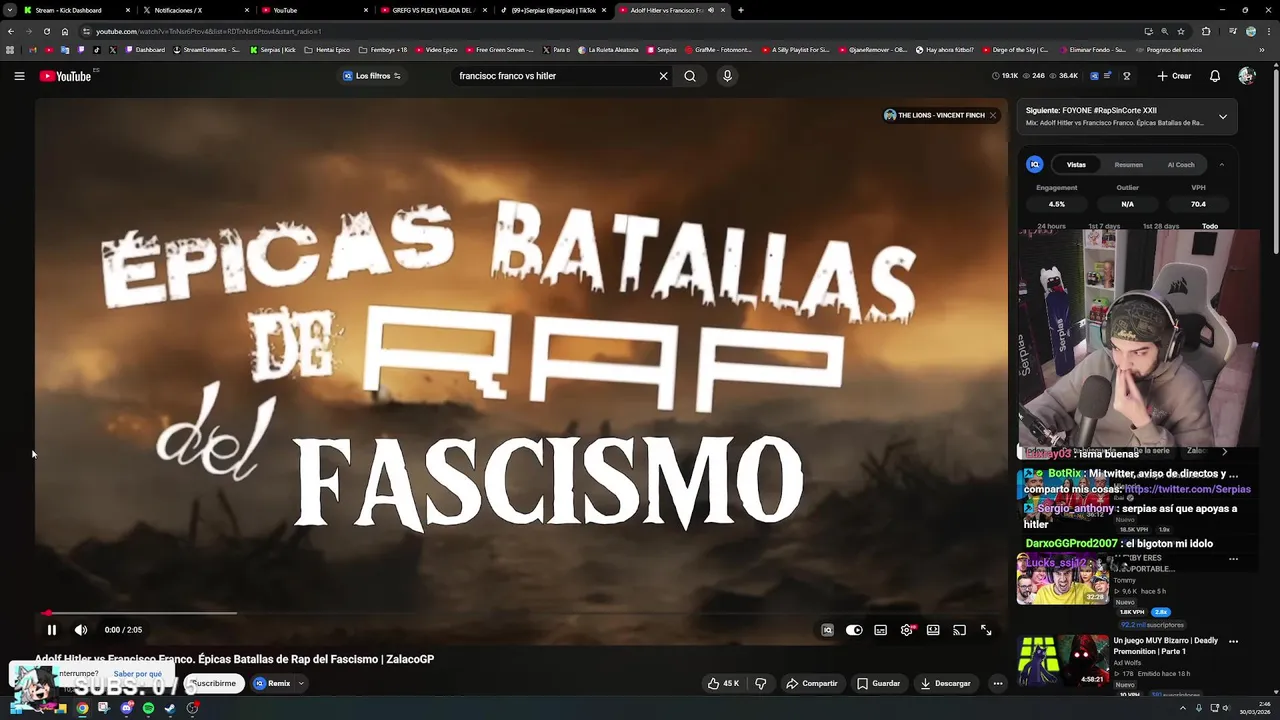Open the Notificaciones / X browser tab
Image resolution: width=1280 pixels, height=720 pixels.
click(x=193, y=10)
